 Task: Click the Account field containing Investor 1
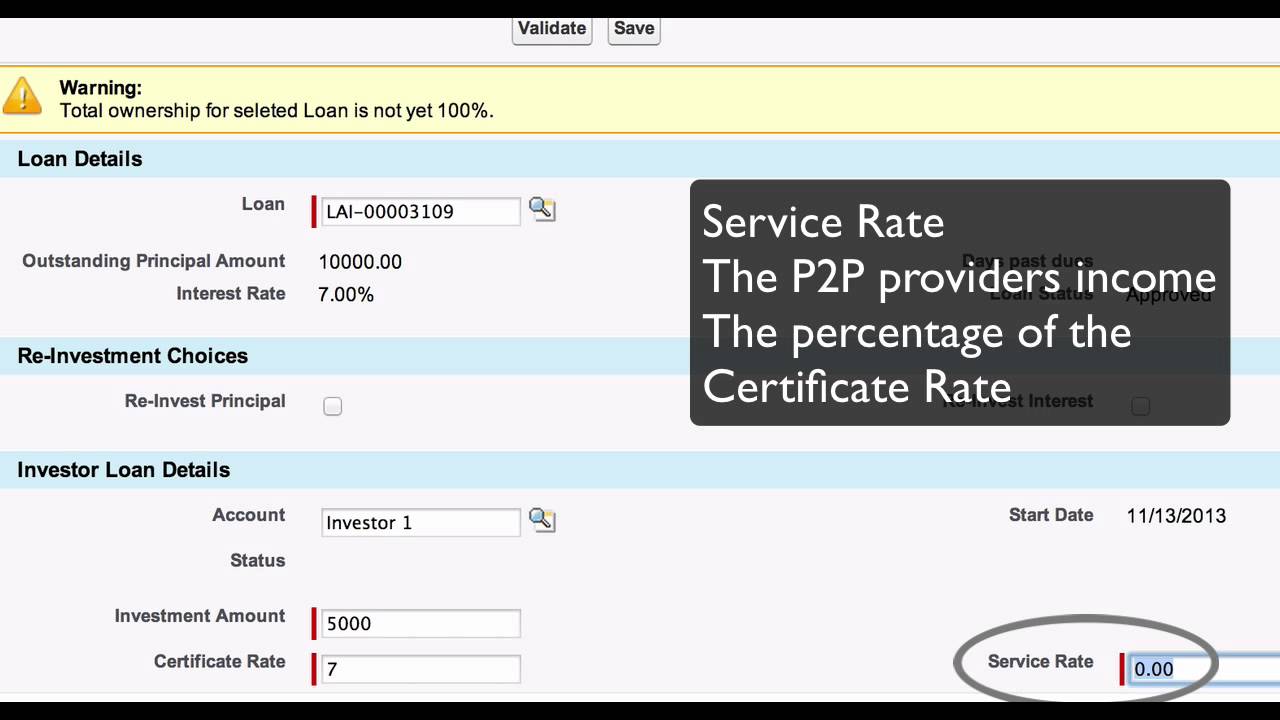[x=421, y=522]
